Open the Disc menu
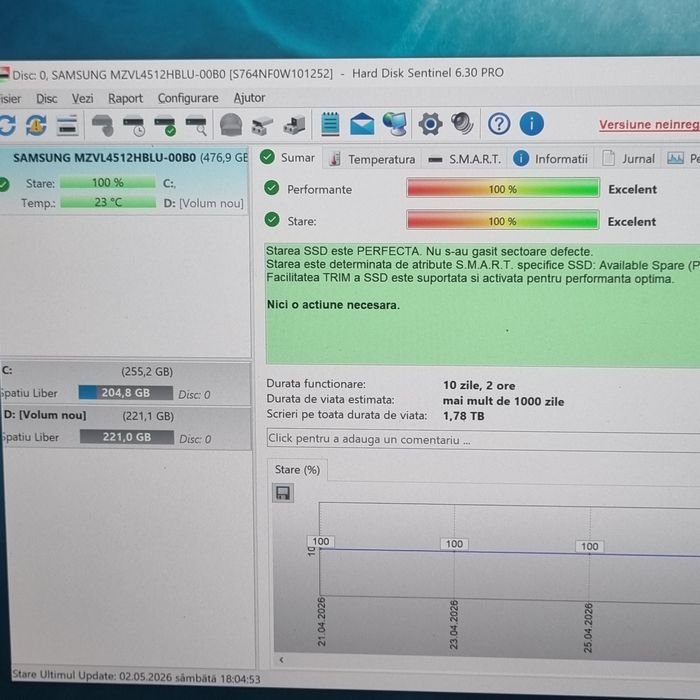This screenshot has height=700, width=700. [46, 99]
